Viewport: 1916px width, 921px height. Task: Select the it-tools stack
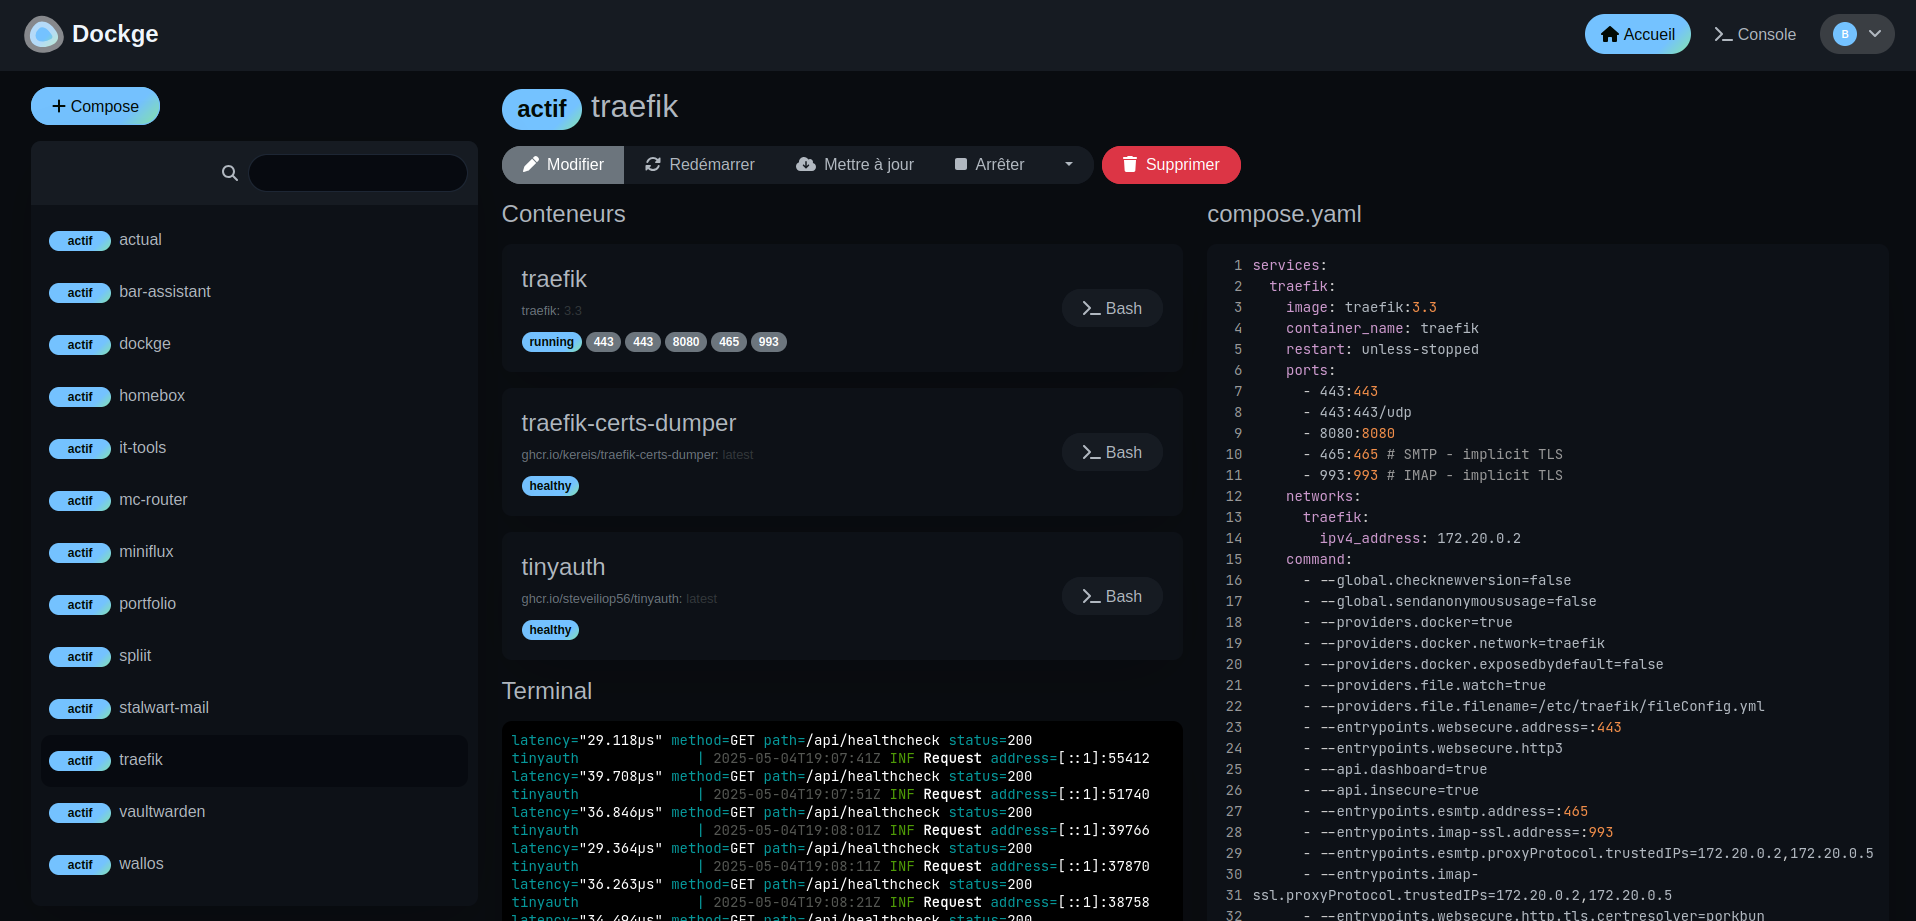254,448
